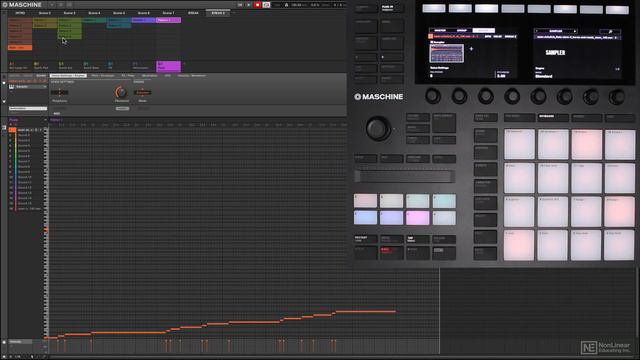Image resolution: width=640 pixels, height=360 pixels.
Task: Click the restart transport button in the header
Action: coord(240,5)
